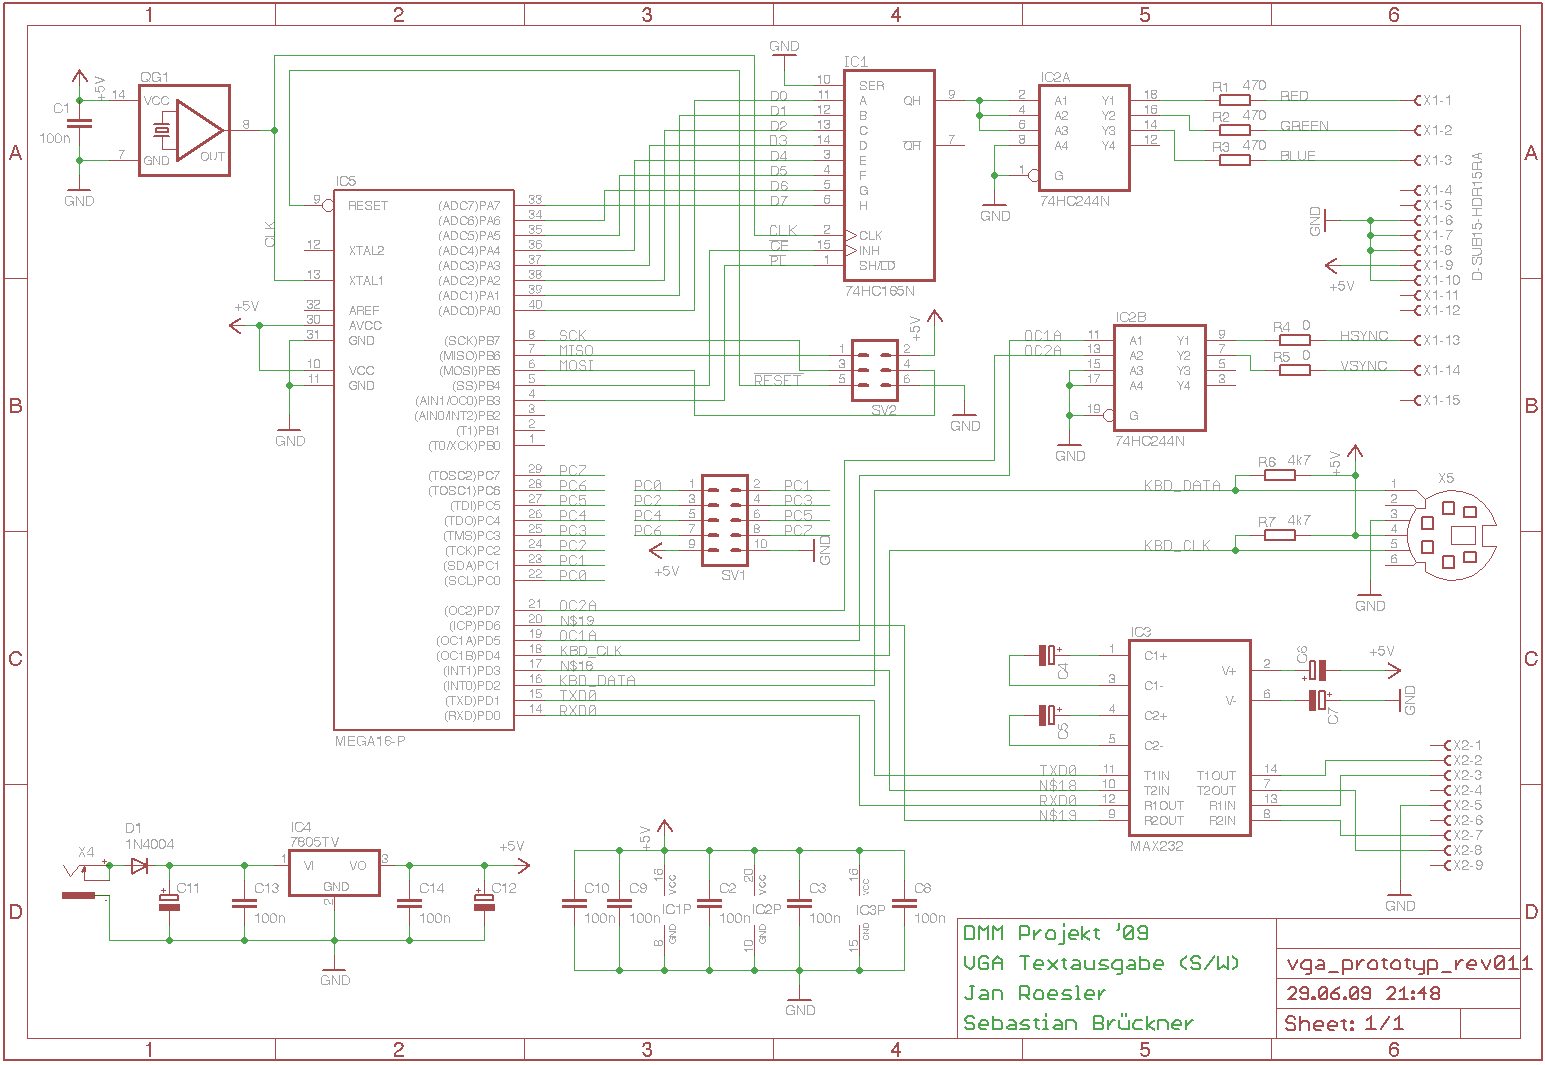Select the X1-13 HSYNC connector pin

(1438, 340)
